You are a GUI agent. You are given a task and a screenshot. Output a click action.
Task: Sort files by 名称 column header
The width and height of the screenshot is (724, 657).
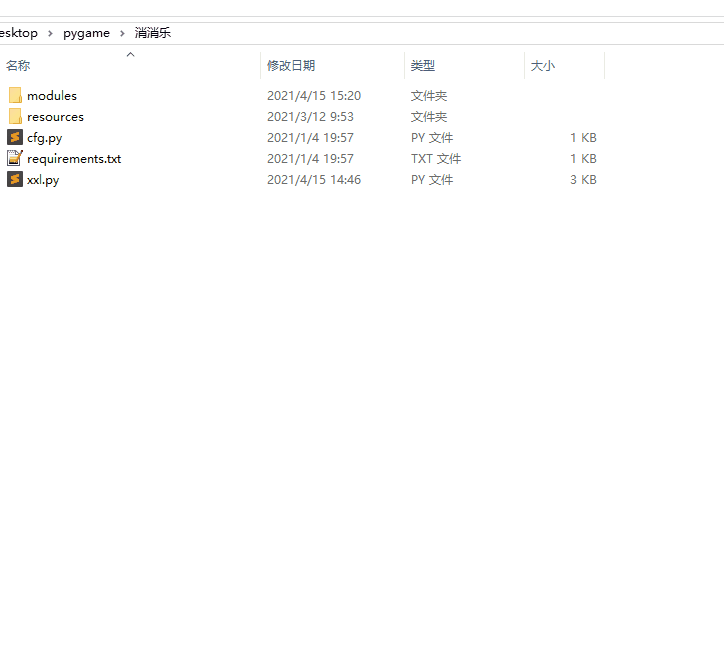[x=18, y=66]
